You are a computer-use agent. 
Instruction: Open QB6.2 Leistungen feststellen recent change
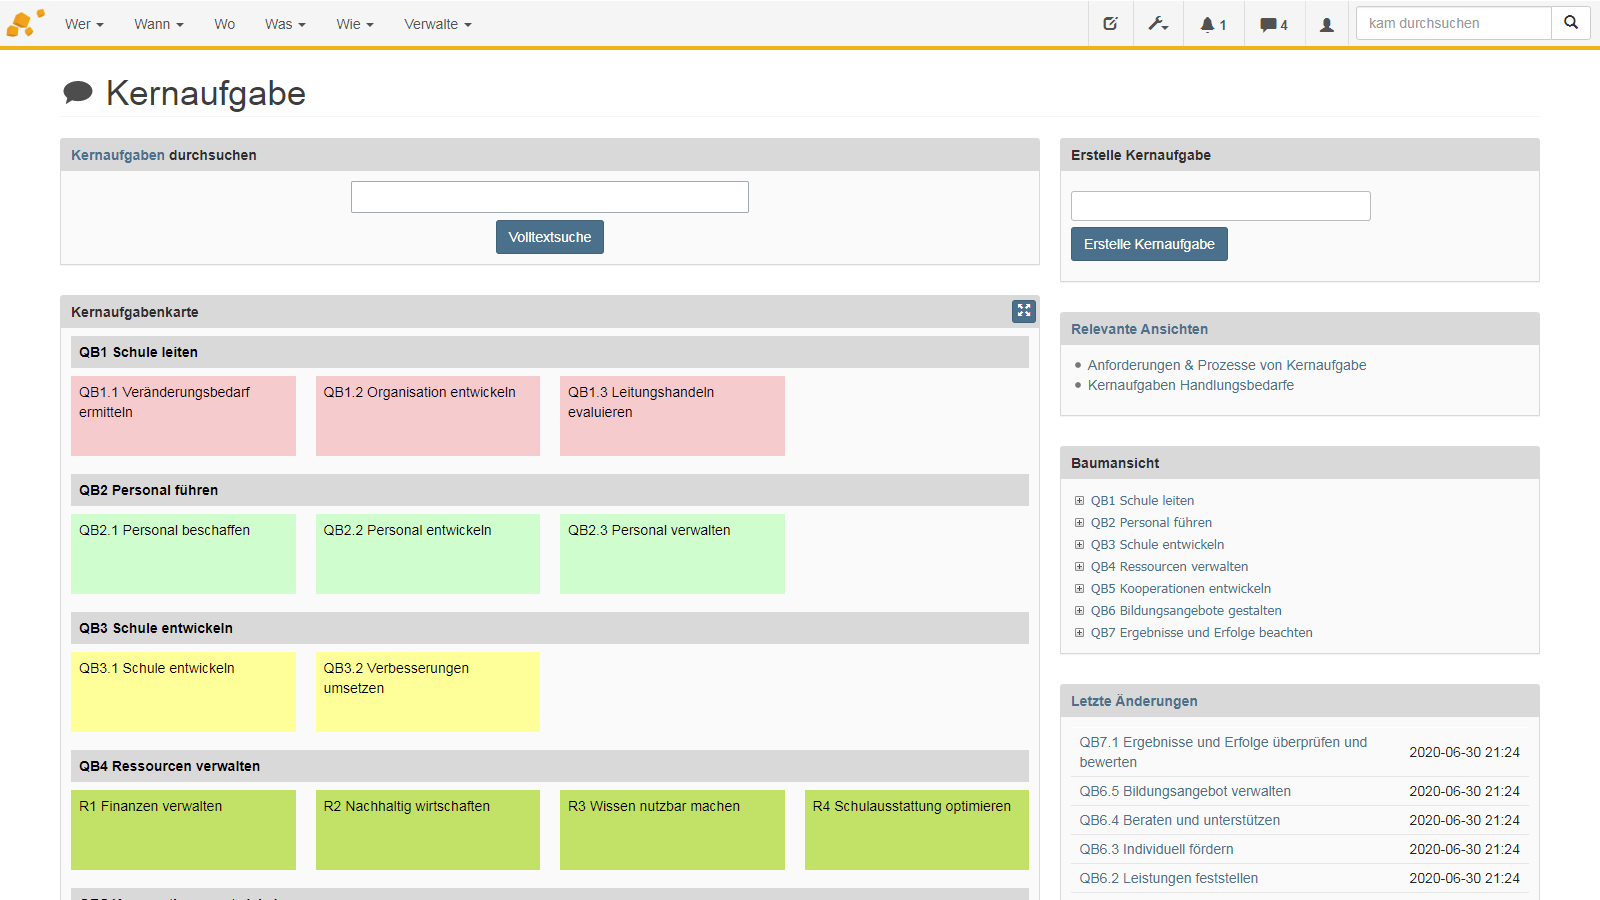pos(1168,878)
